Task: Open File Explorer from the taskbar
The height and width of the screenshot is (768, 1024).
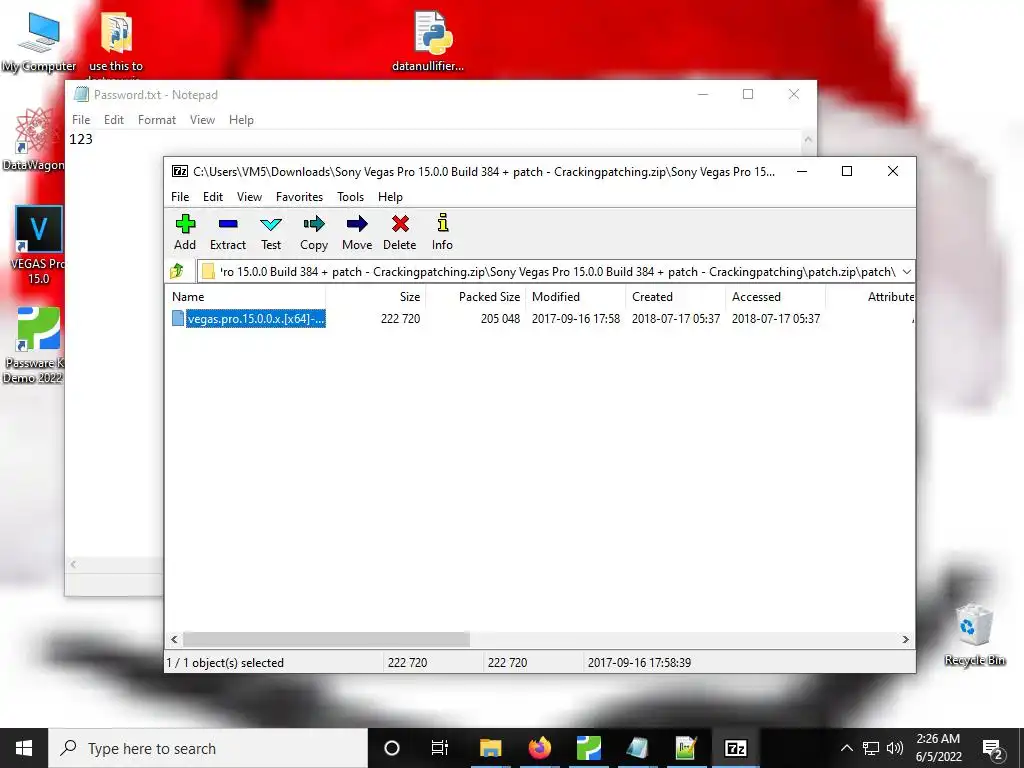Action: tap(490, 748)
